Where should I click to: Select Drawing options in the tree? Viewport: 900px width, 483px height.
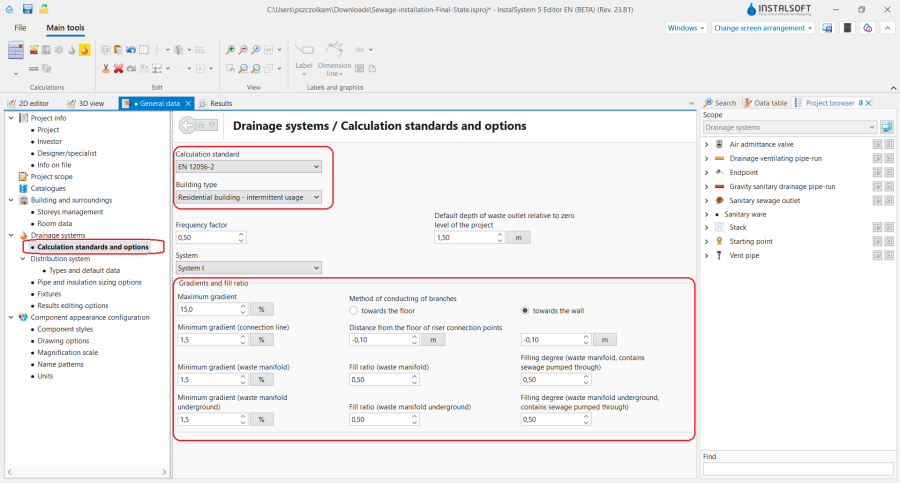pyautogui.click(x=63, y=341)
